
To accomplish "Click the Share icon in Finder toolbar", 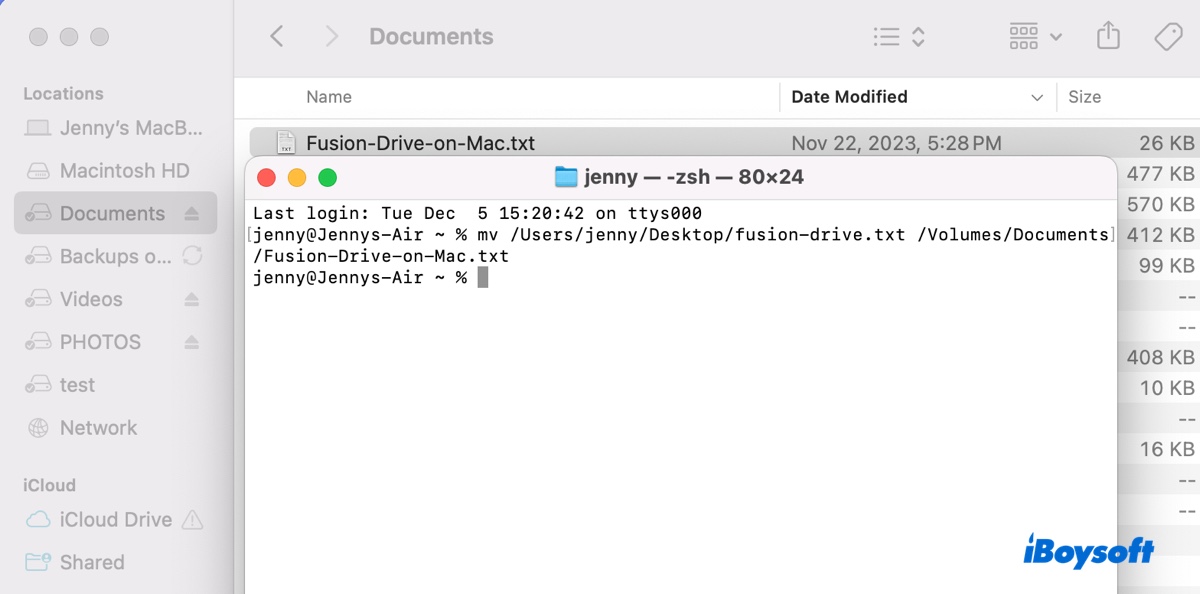I will (x=1107, y=37).
